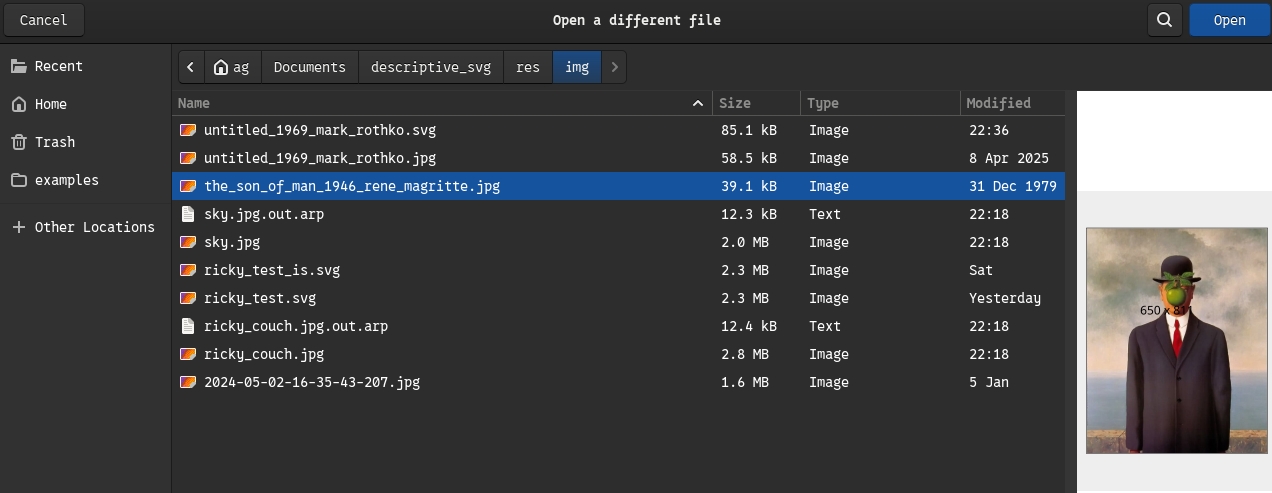
Task: Click the Home sidebar icon
Action: [x=18, y=104]
